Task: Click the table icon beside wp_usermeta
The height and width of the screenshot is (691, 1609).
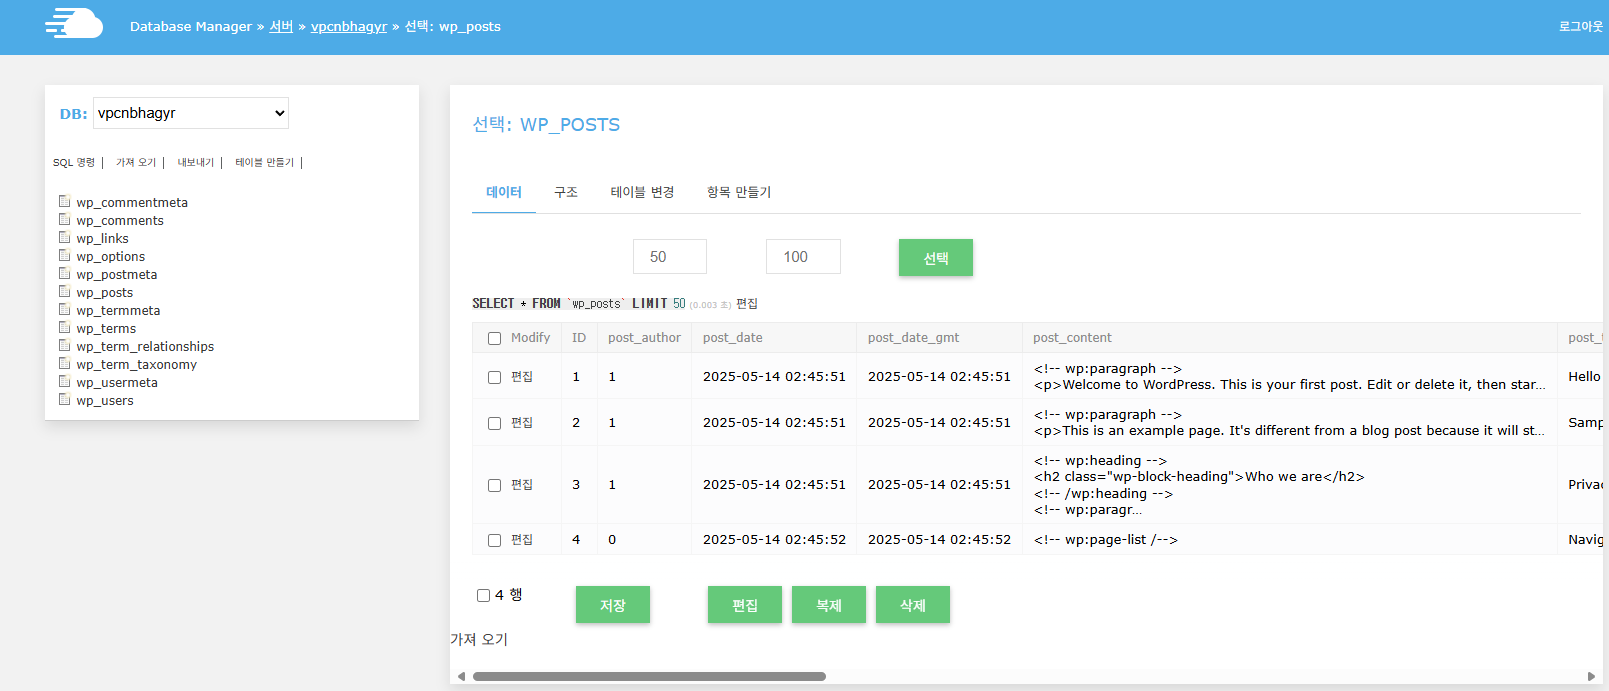Action: tap(65, 381)
